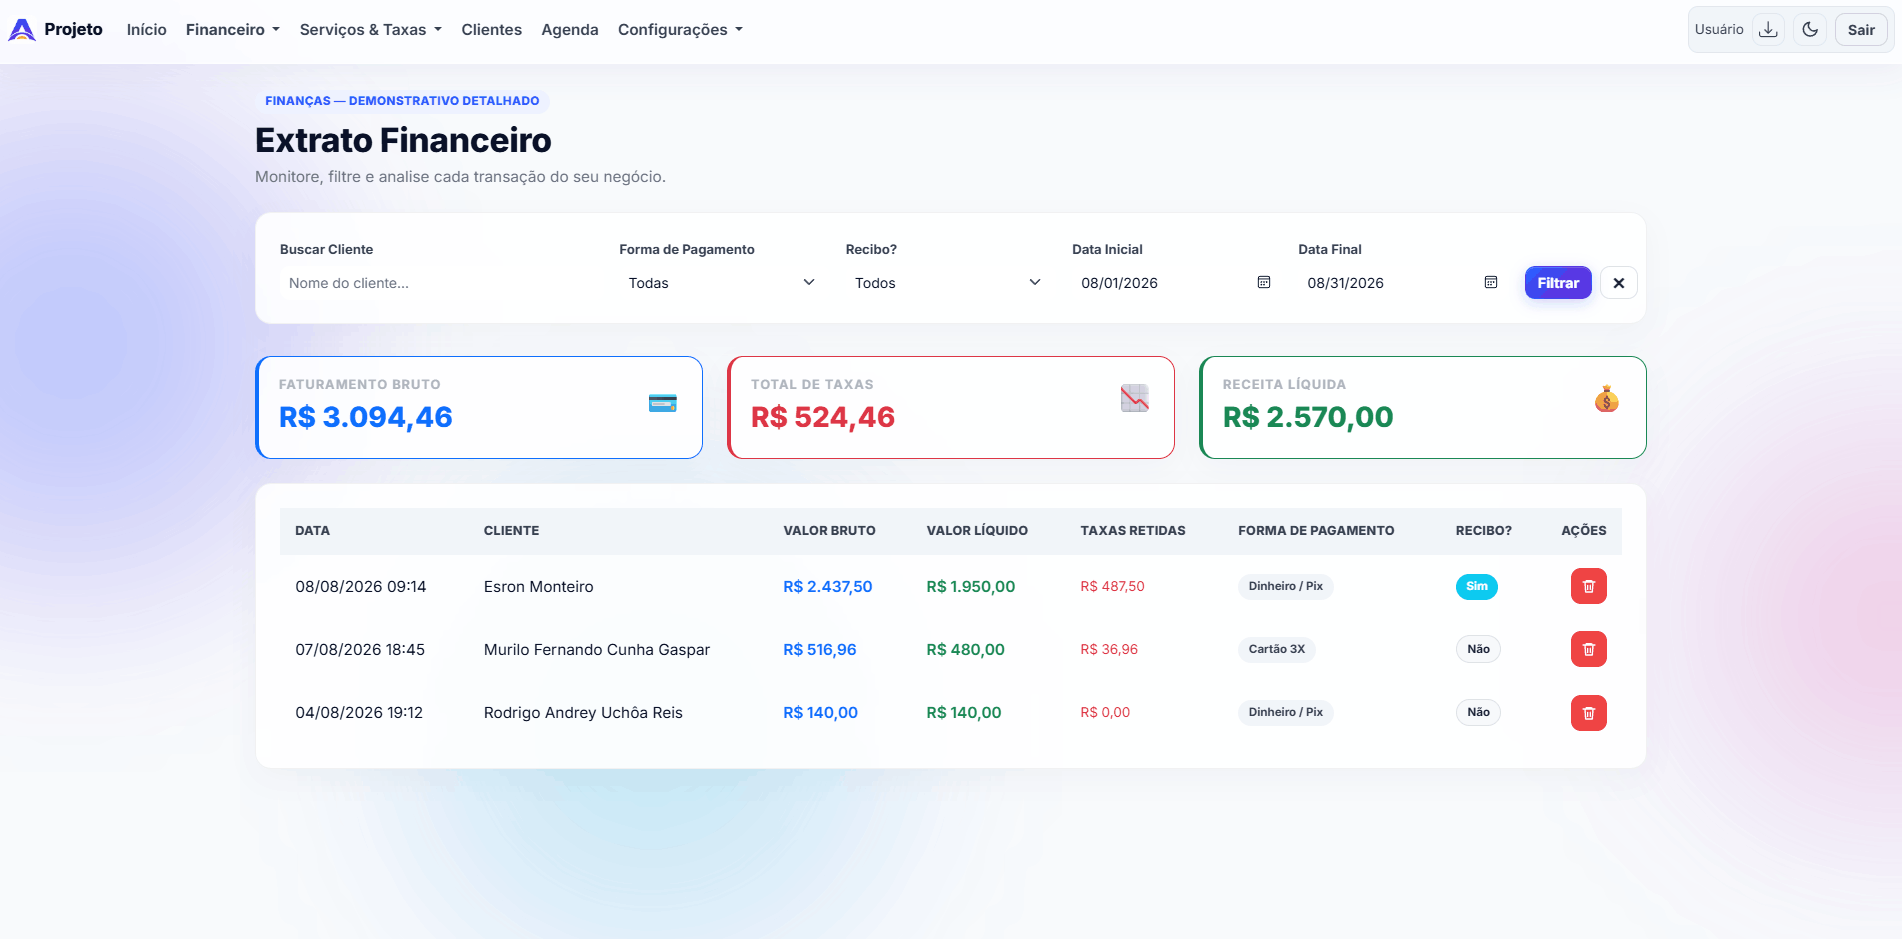This screenshot has width=1902, height=939.
Task: Focus the Buscar Cliente name field
Action: click(x=437, y=283)
